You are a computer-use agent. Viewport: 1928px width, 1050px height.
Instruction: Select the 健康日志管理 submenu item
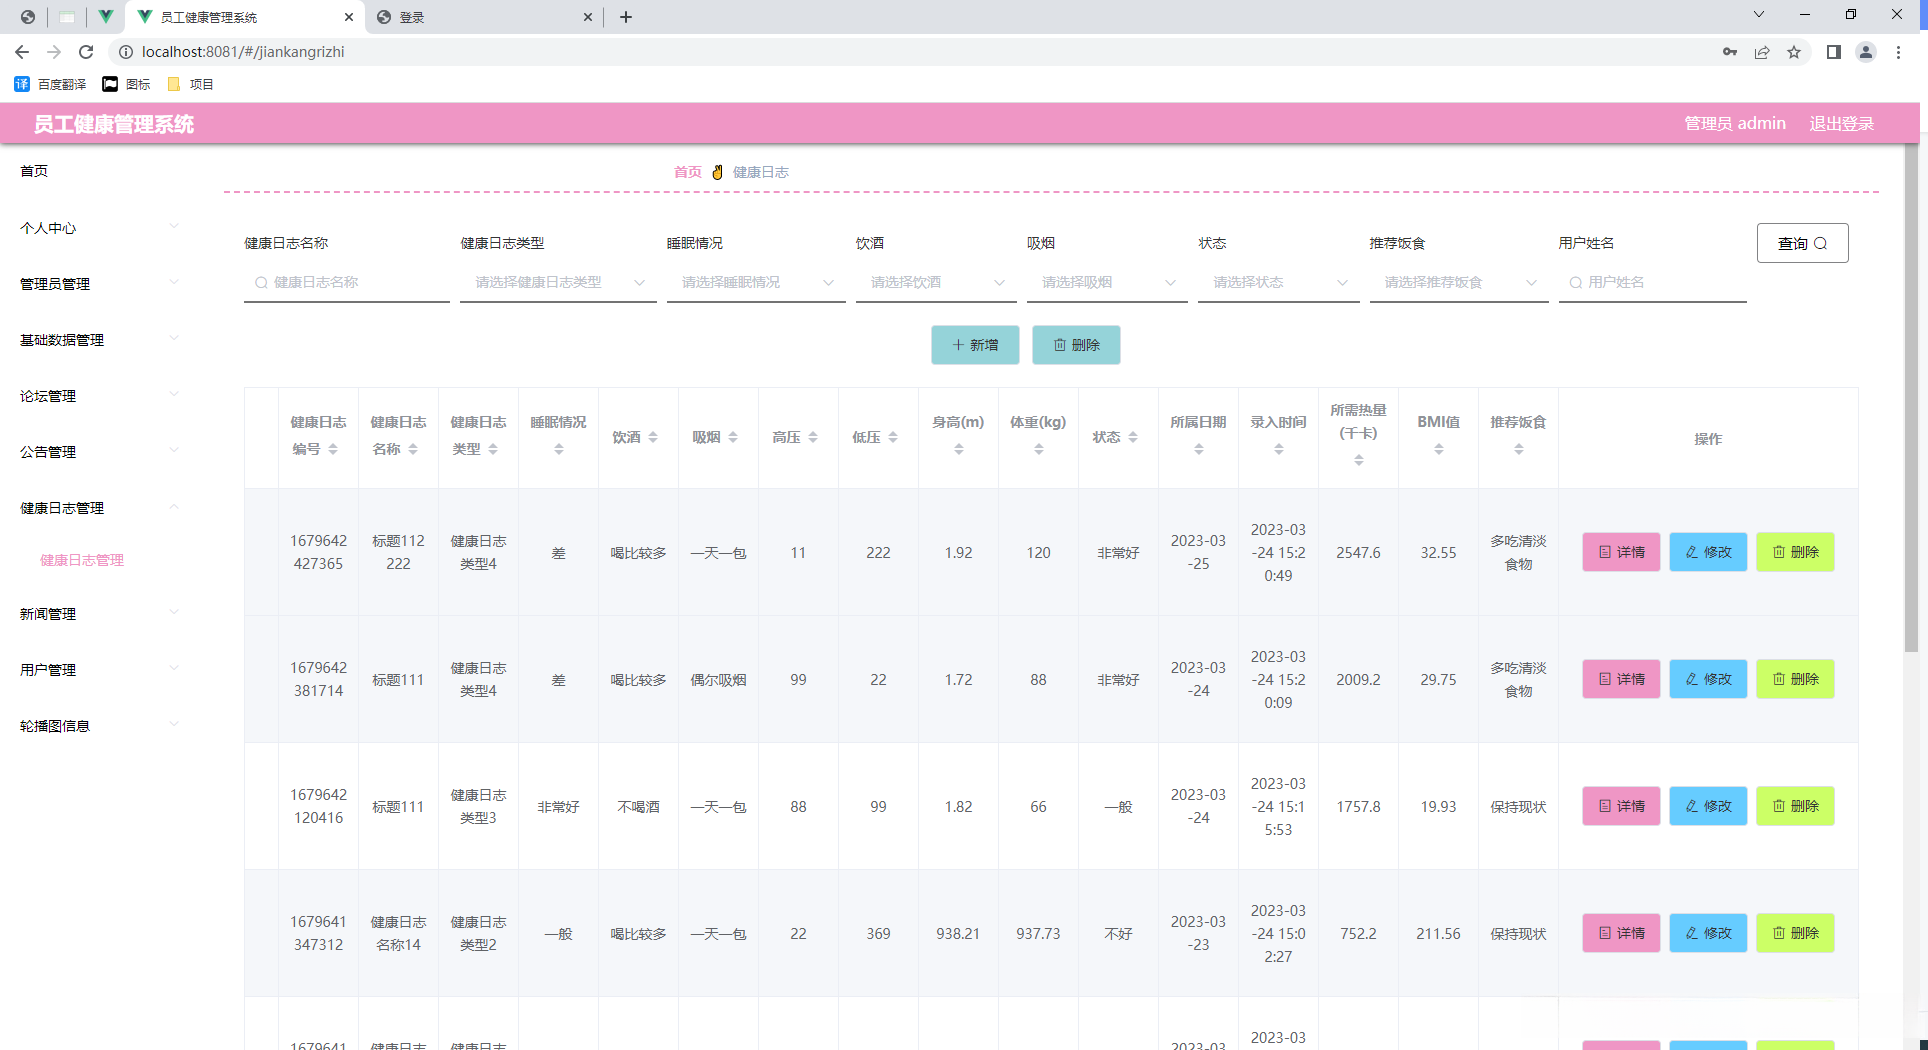pyautogui.click(x=82, y=560)
